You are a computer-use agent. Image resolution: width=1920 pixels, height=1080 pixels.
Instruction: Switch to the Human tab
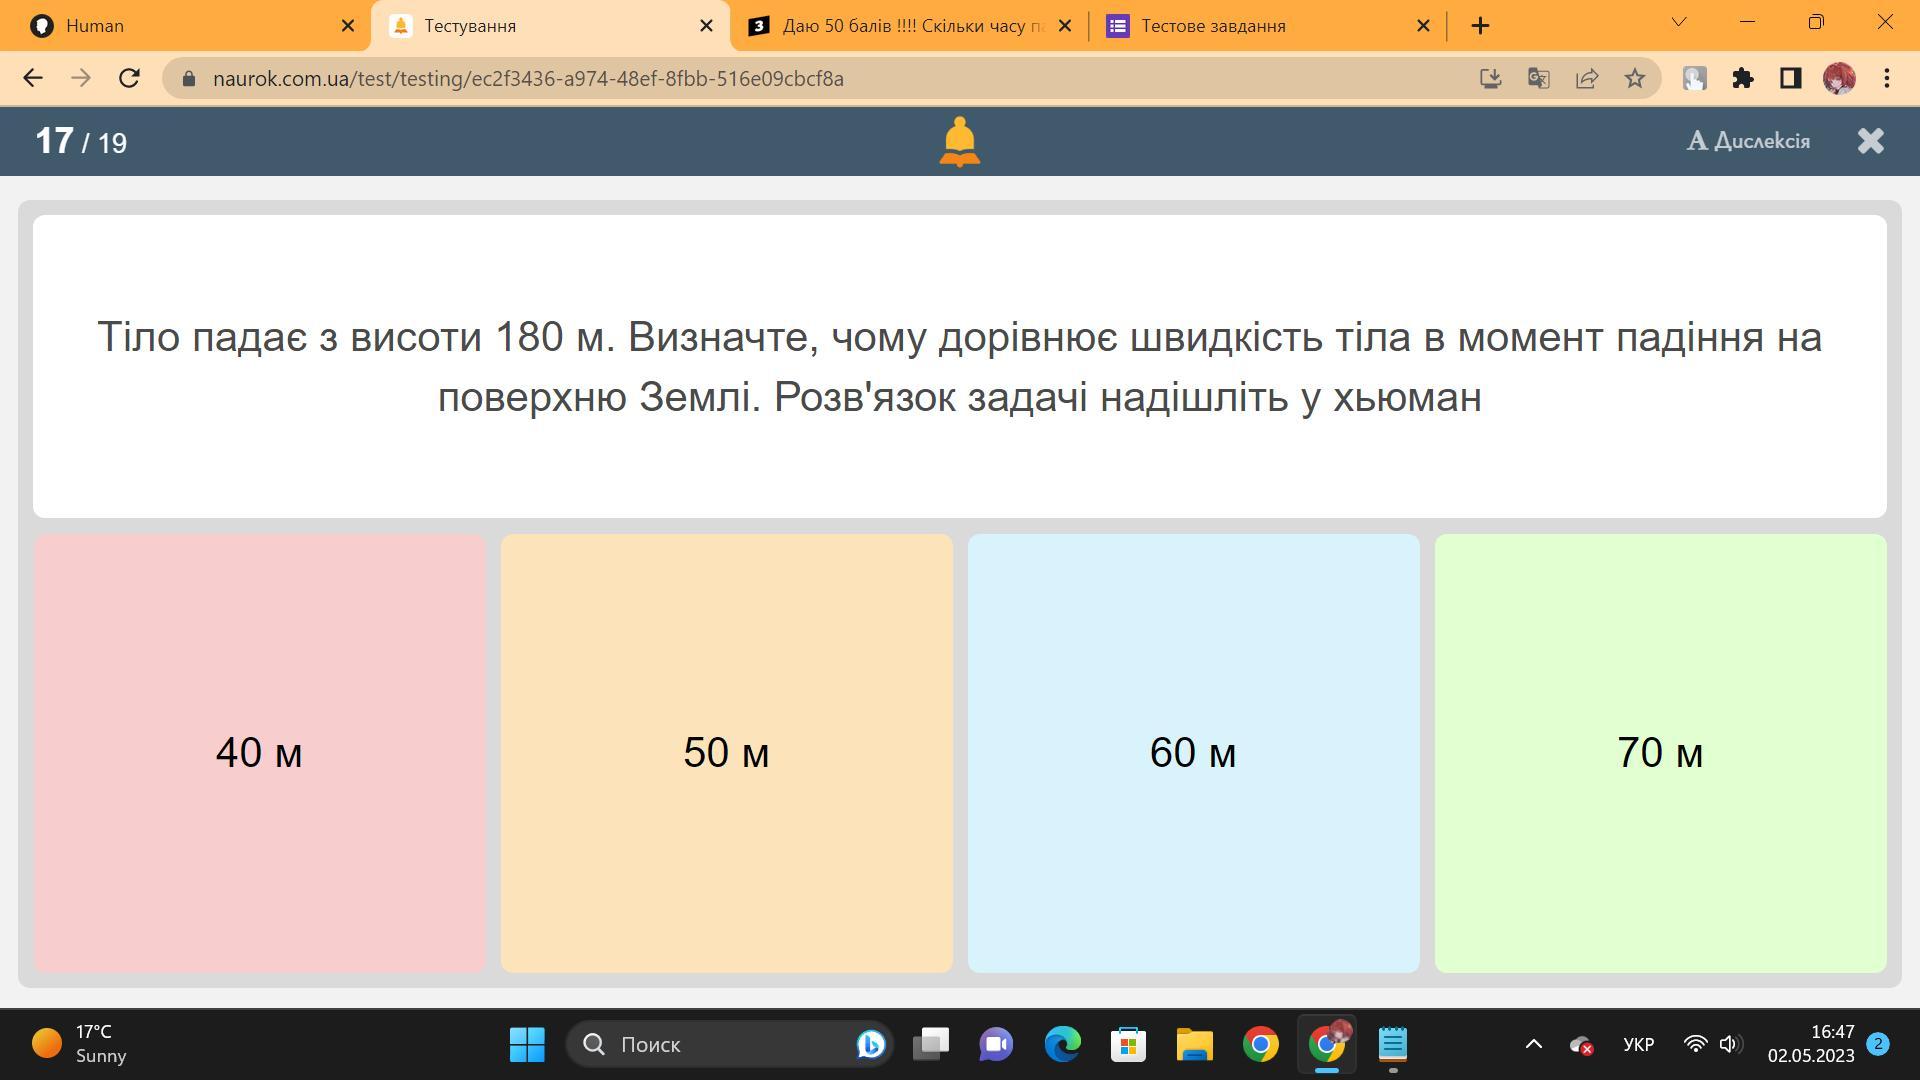click(x=180, y=26)
